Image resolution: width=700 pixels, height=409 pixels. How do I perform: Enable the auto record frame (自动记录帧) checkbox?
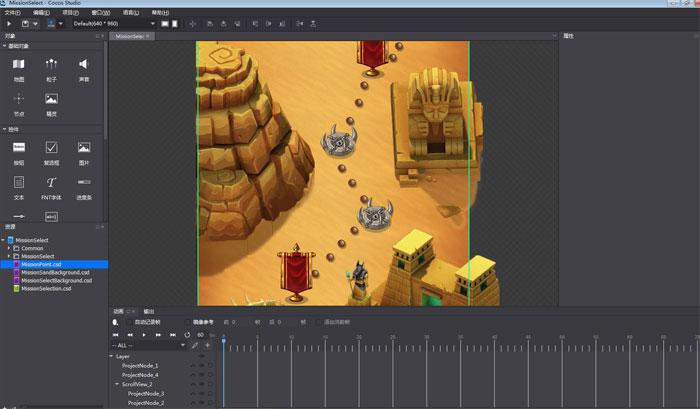(x=130, y=322)
